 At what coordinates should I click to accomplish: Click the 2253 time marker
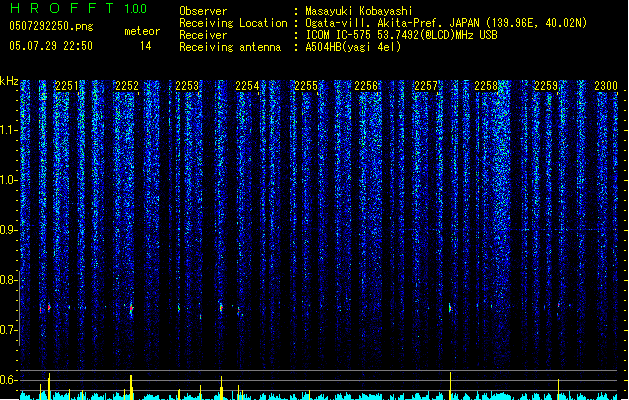187,86
